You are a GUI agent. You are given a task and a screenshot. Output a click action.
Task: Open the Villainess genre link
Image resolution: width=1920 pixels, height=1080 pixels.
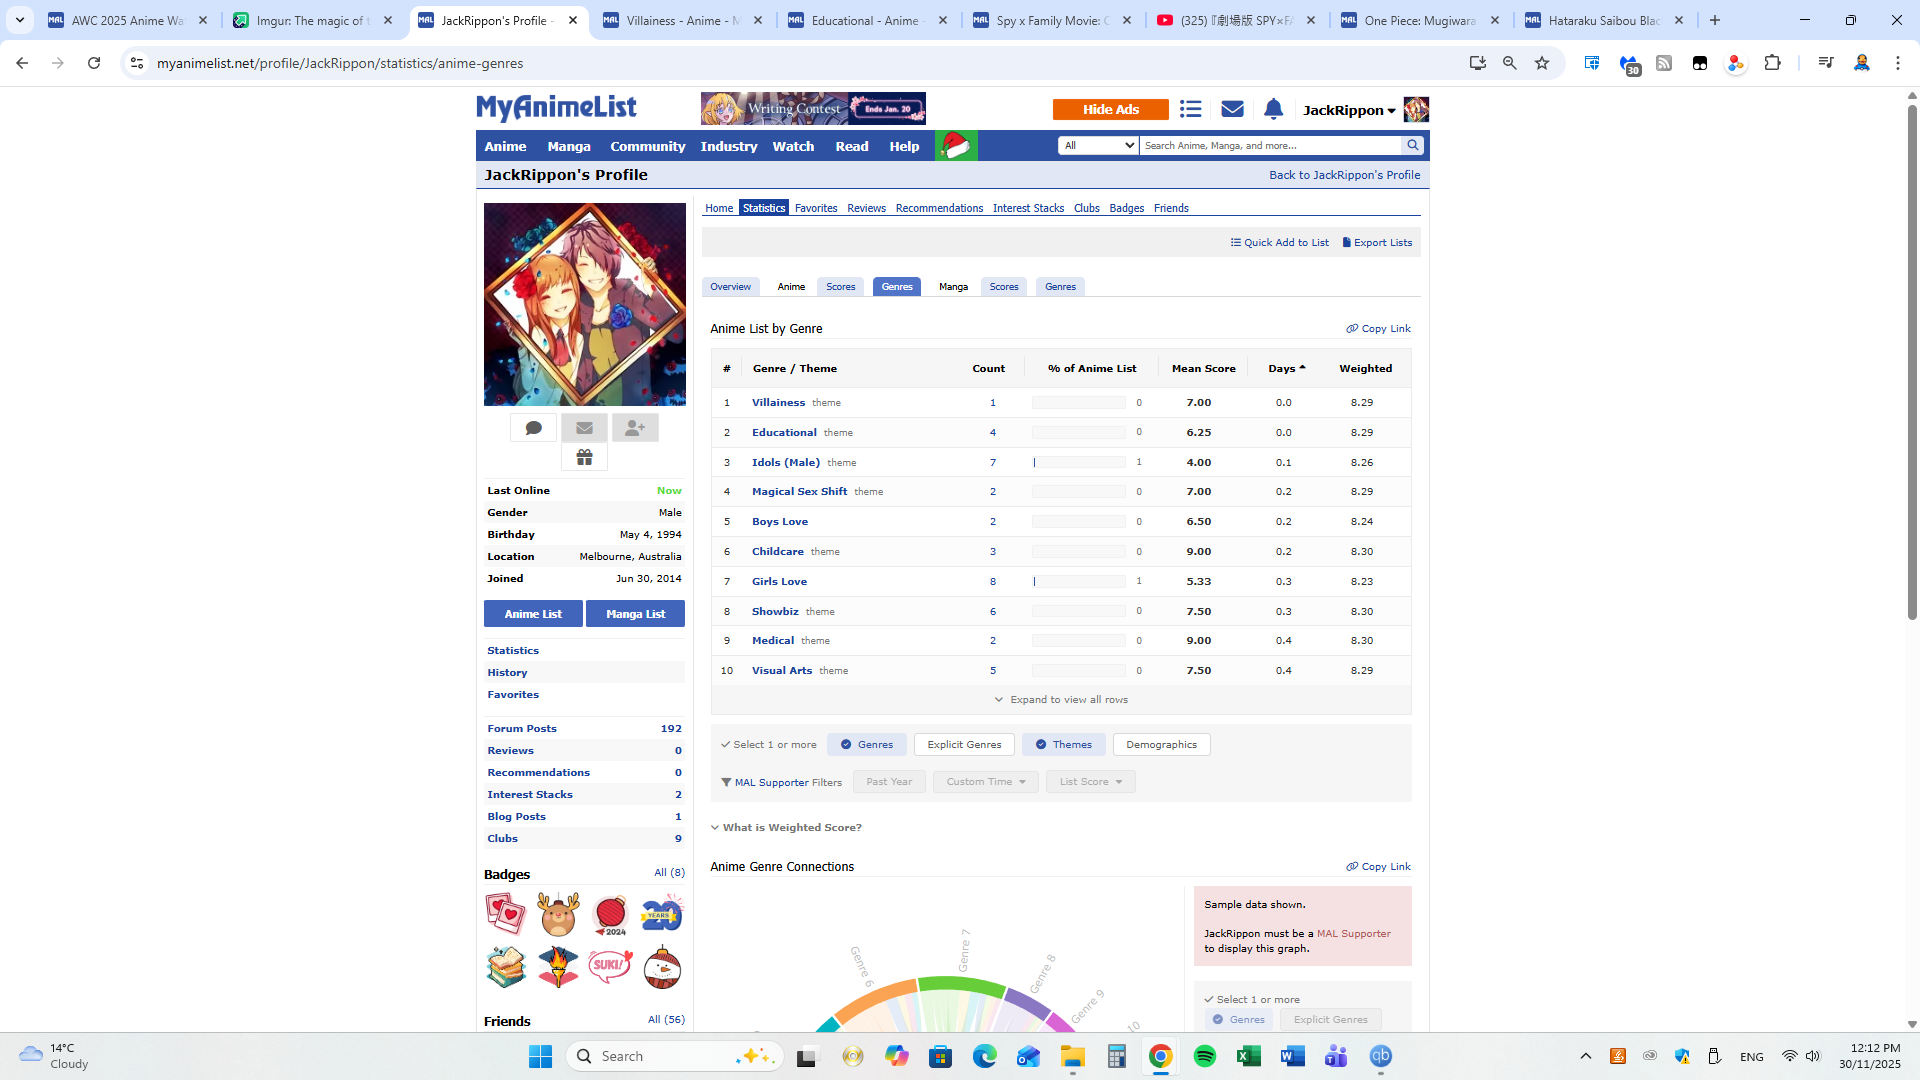click(778, 403)
